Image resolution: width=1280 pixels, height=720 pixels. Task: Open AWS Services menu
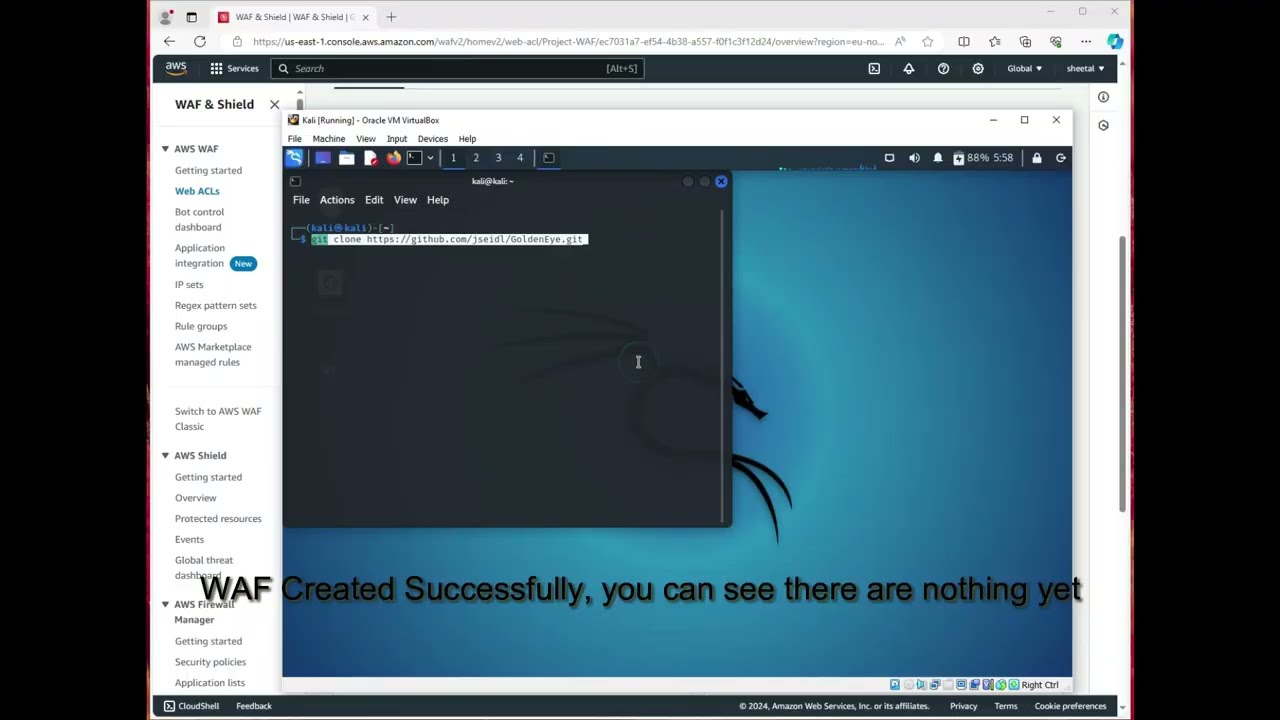(234, 68)
